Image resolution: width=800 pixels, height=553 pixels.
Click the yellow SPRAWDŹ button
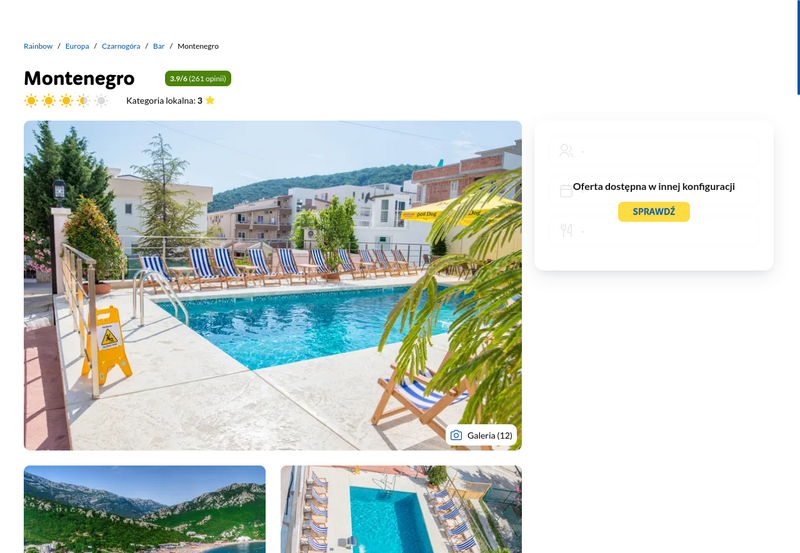[654, 212]
